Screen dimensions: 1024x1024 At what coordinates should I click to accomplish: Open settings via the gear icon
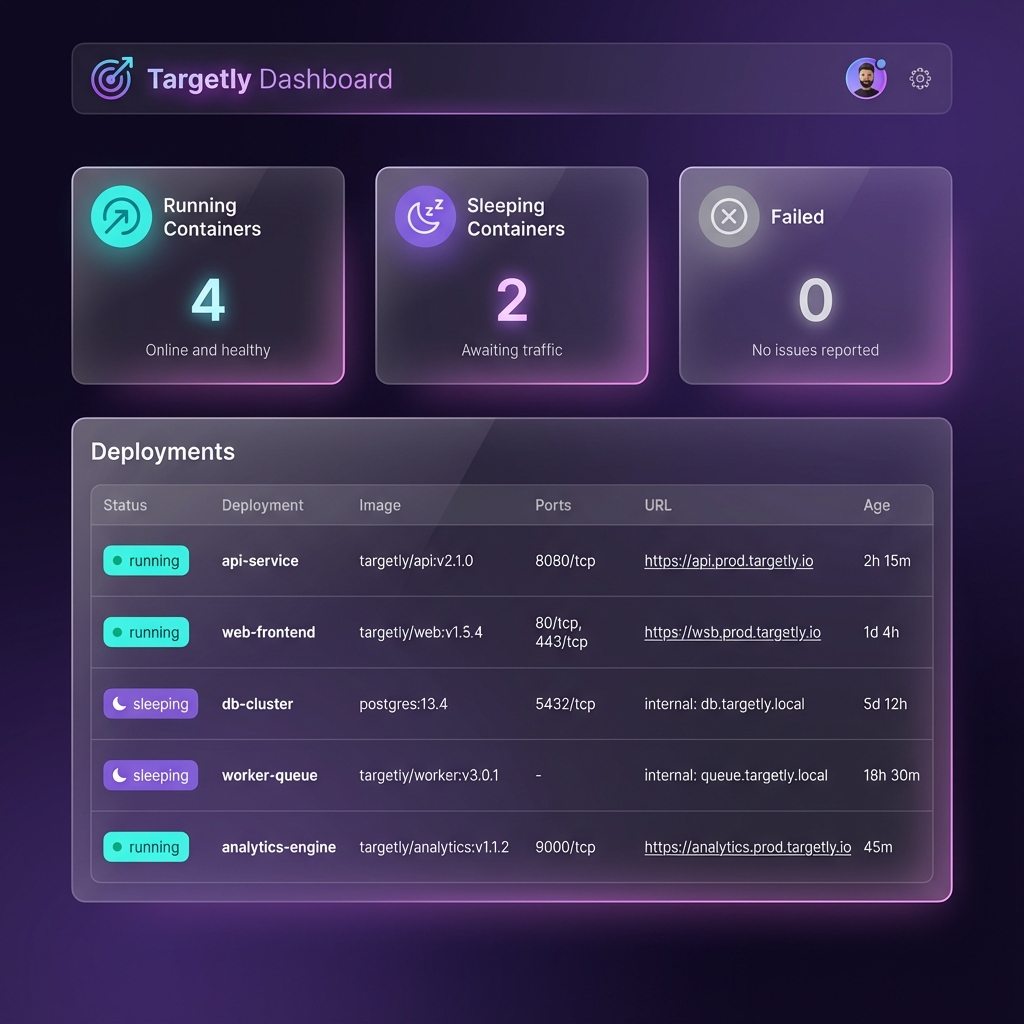click(920, 78)
